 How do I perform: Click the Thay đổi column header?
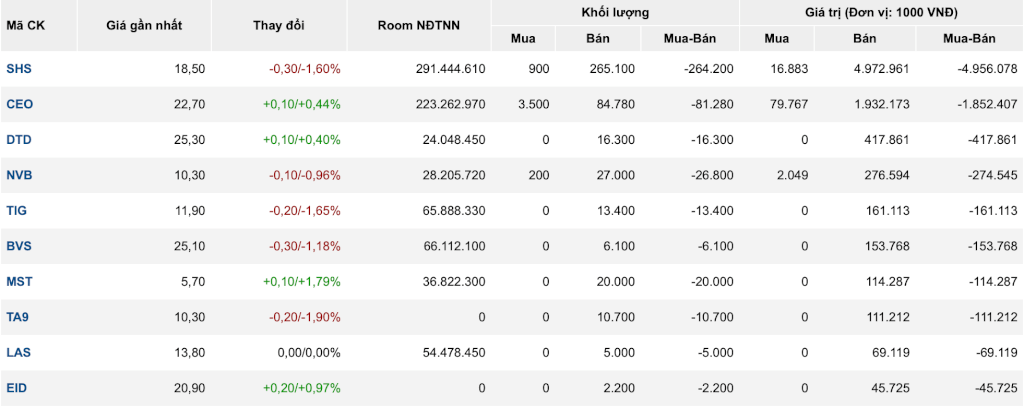click(279, 25)
